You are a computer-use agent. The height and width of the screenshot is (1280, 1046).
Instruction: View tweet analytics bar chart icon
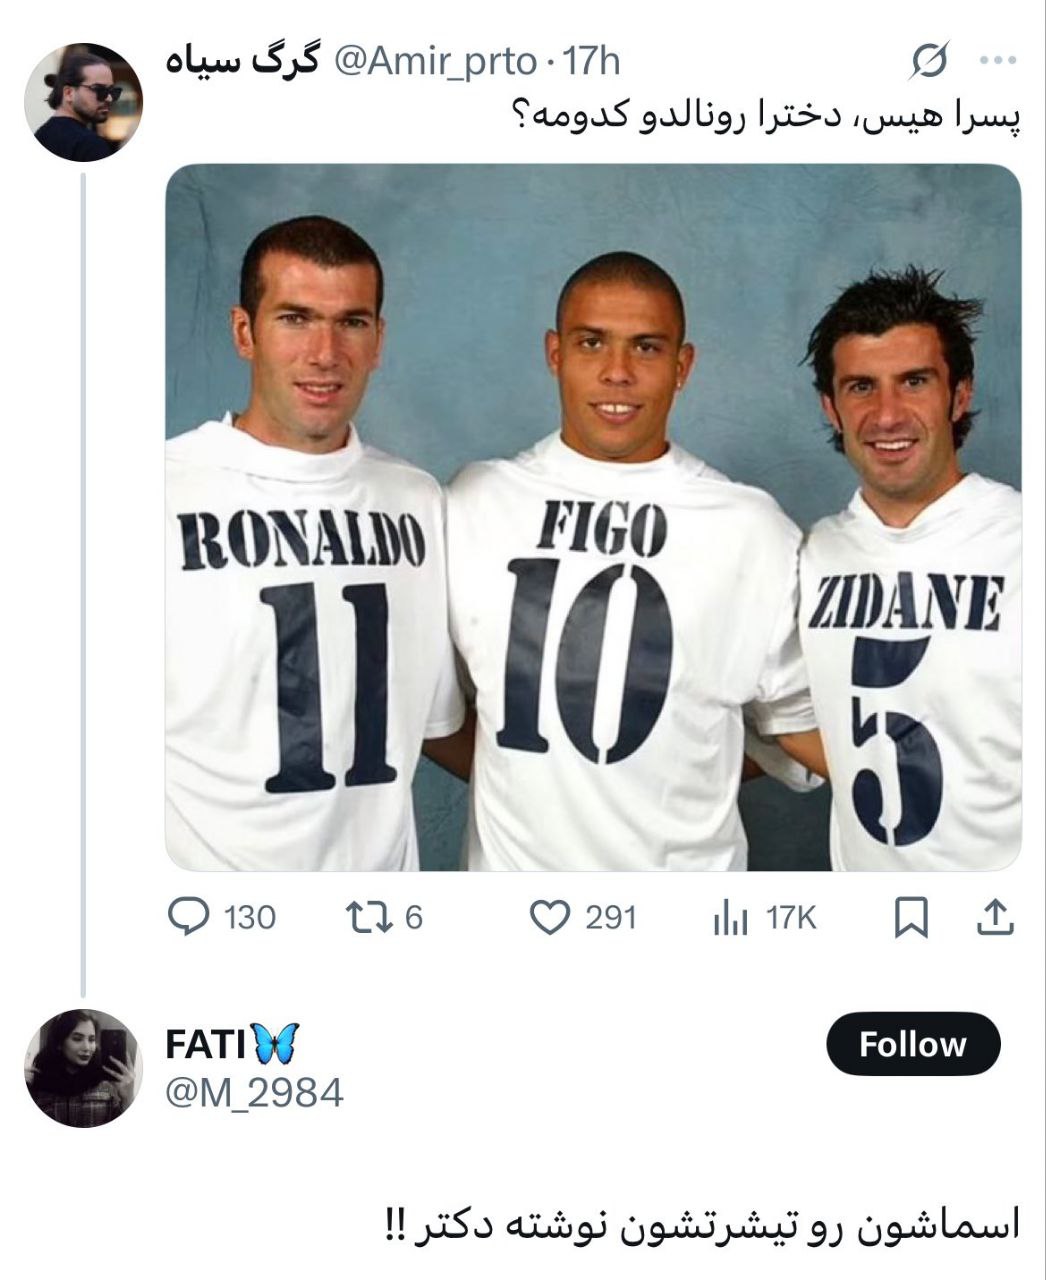[731, 918]
